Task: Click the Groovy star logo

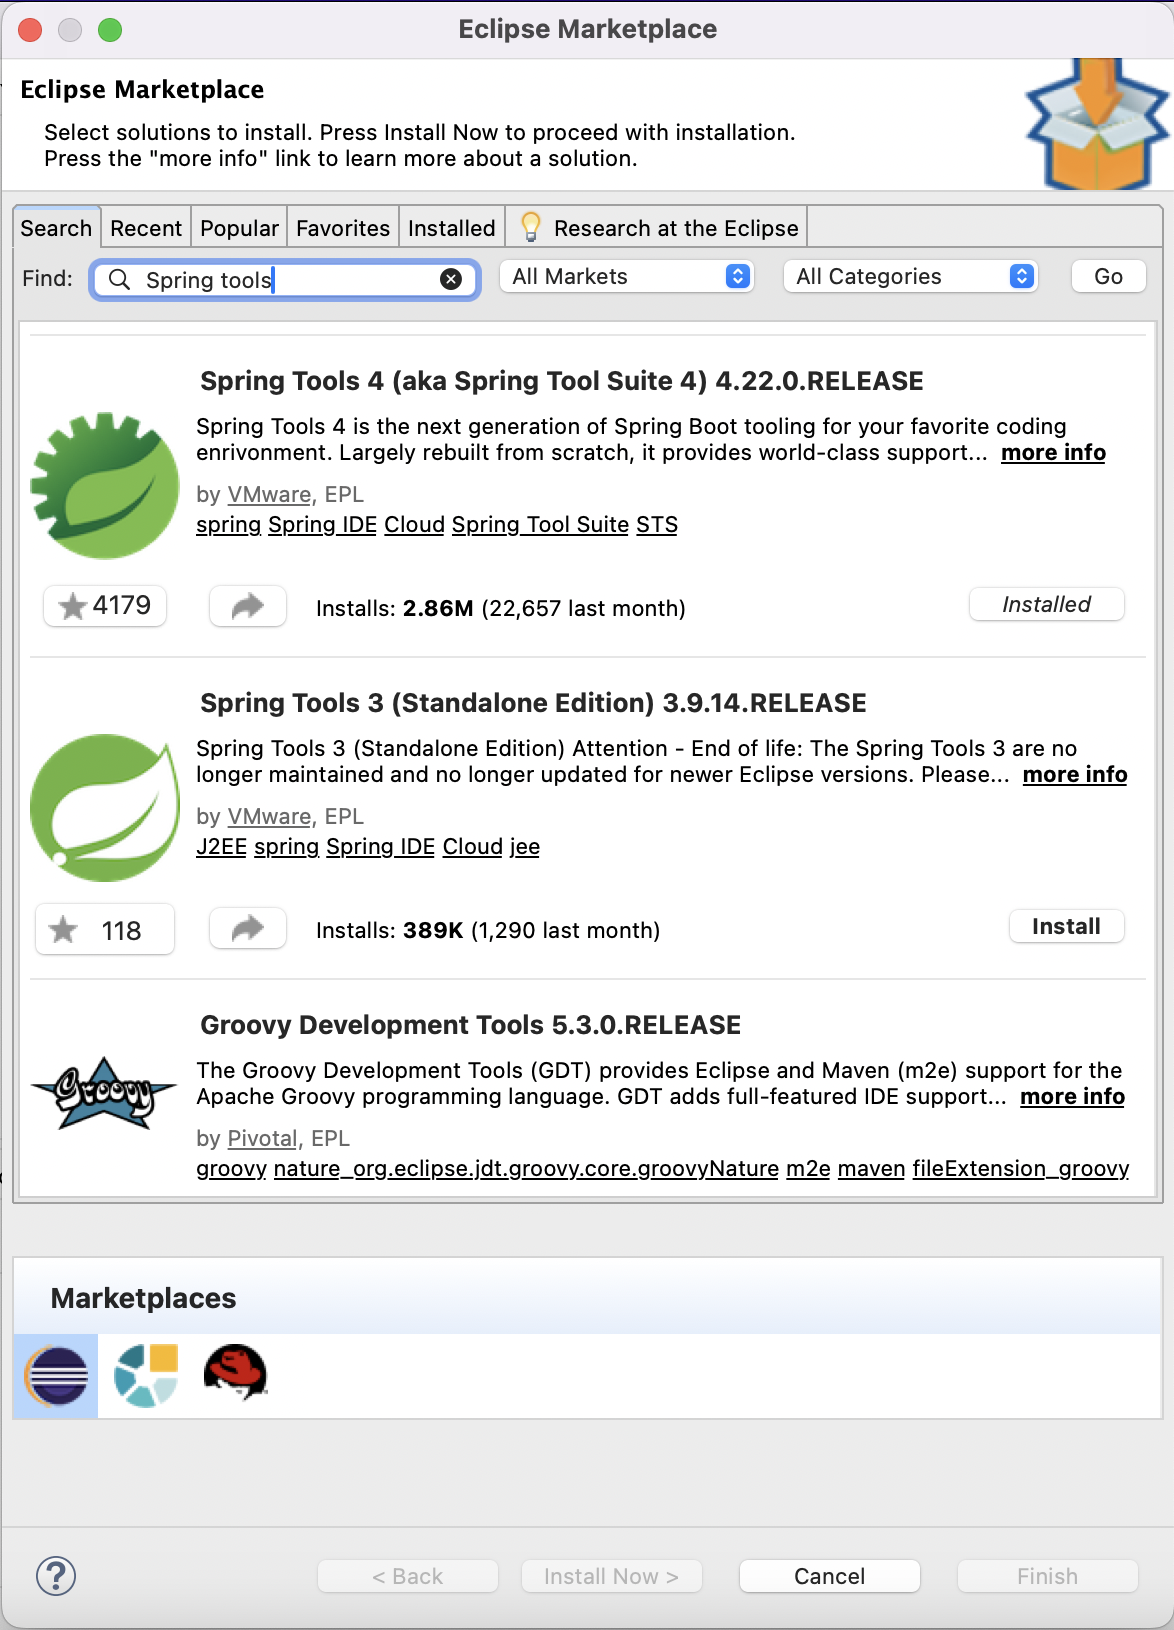Action: point(104,1093)
